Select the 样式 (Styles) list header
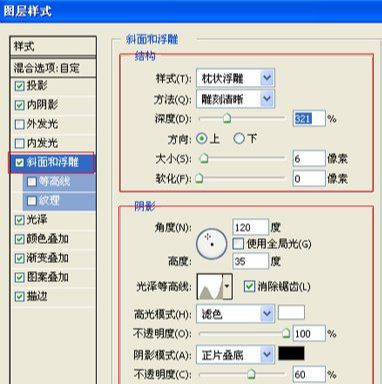This screenshot has height=384, width=382. pyautogui.click(x=53, y=46)
